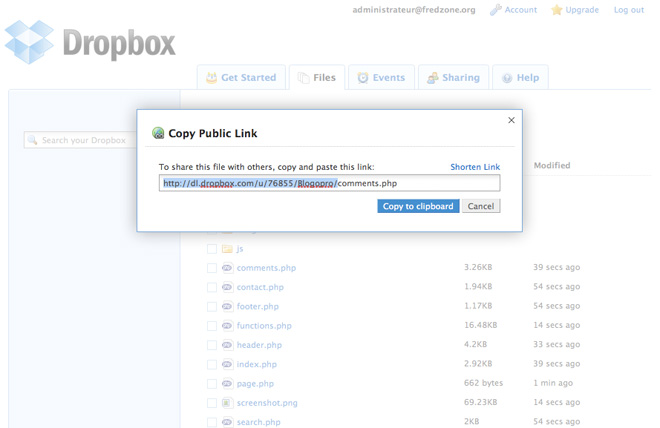Open functions.php file link
660x428 pixels.
[264, 326]
